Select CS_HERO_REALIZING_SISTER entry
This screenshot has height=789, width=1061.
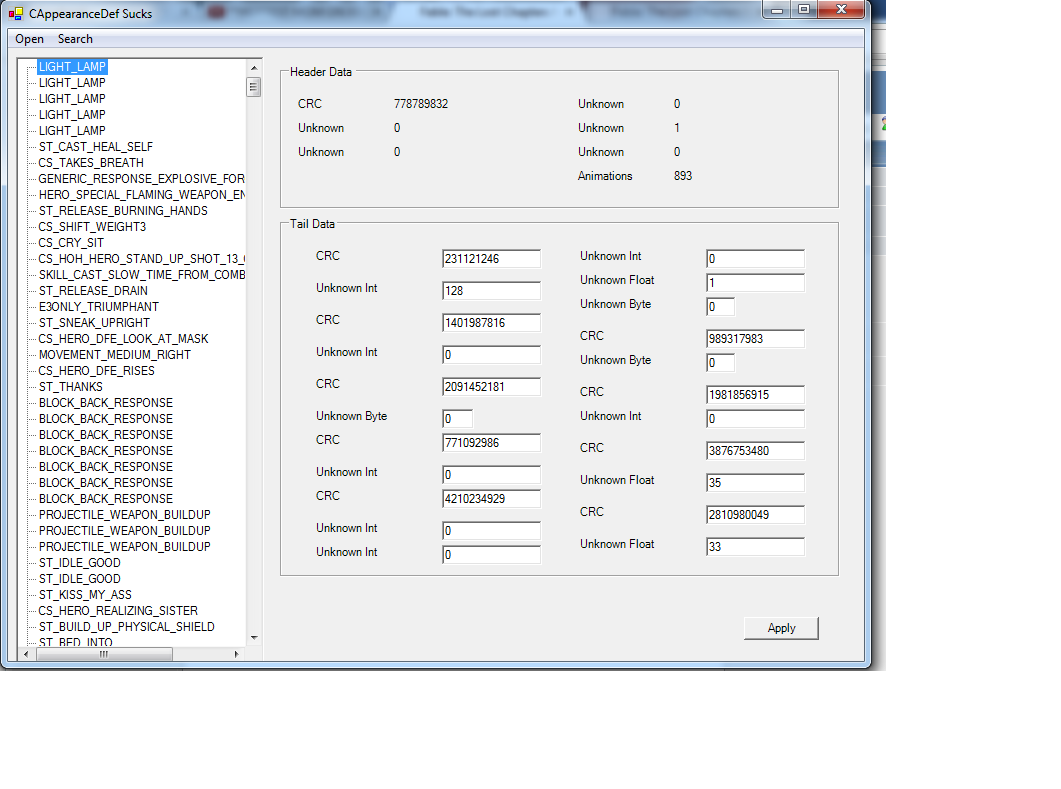coord(118,611)
